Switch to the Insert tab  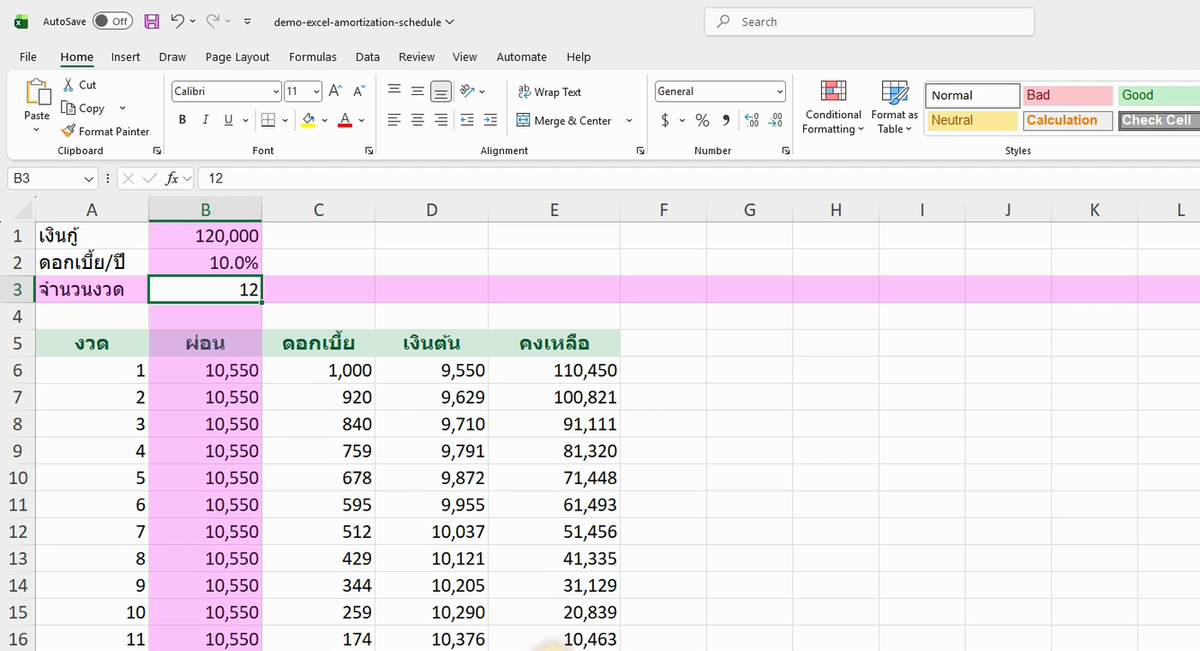pyautogui.click(x=126, y=57)
